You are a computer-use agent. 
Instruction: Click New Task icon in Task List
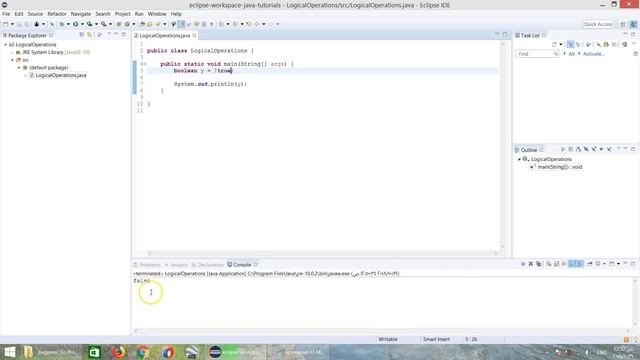click(554, 44)
